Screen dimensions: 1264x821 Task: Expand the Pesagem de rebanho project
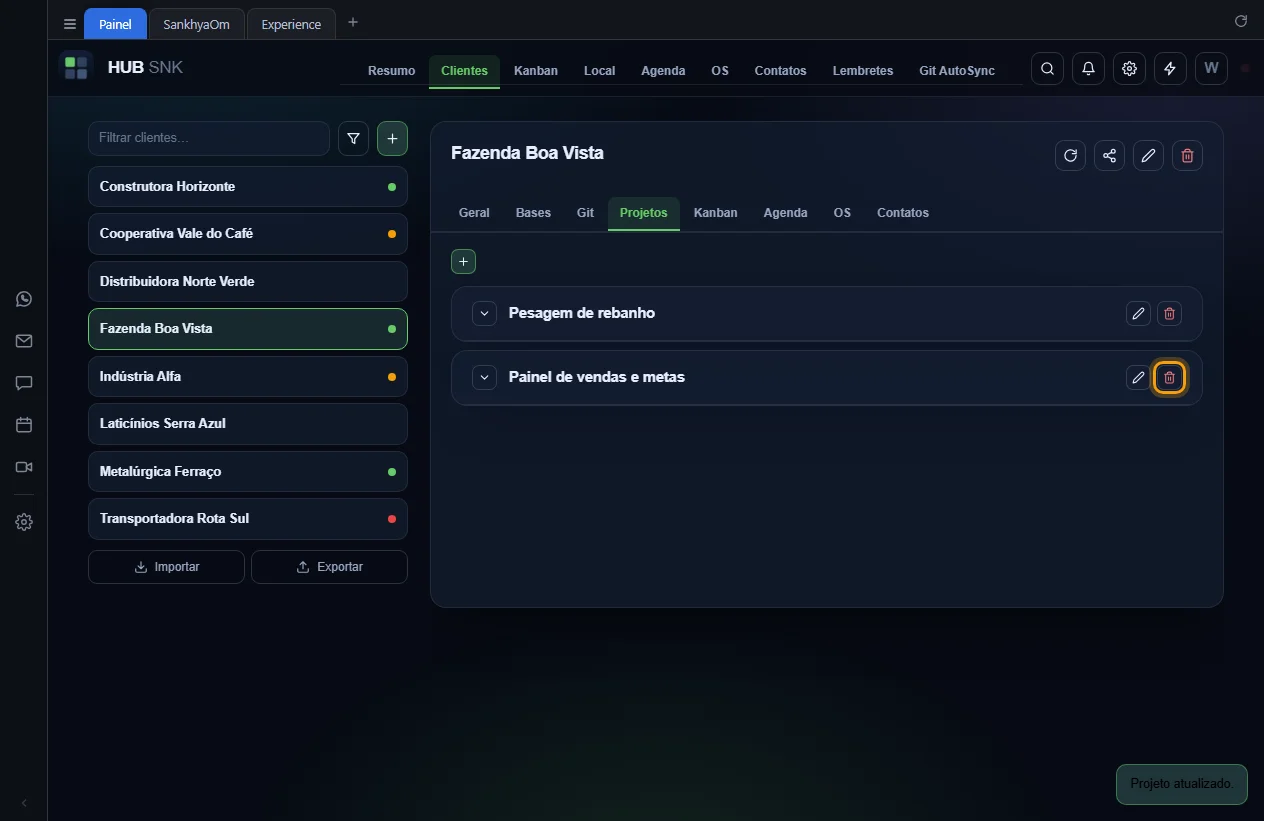[484, 314]
